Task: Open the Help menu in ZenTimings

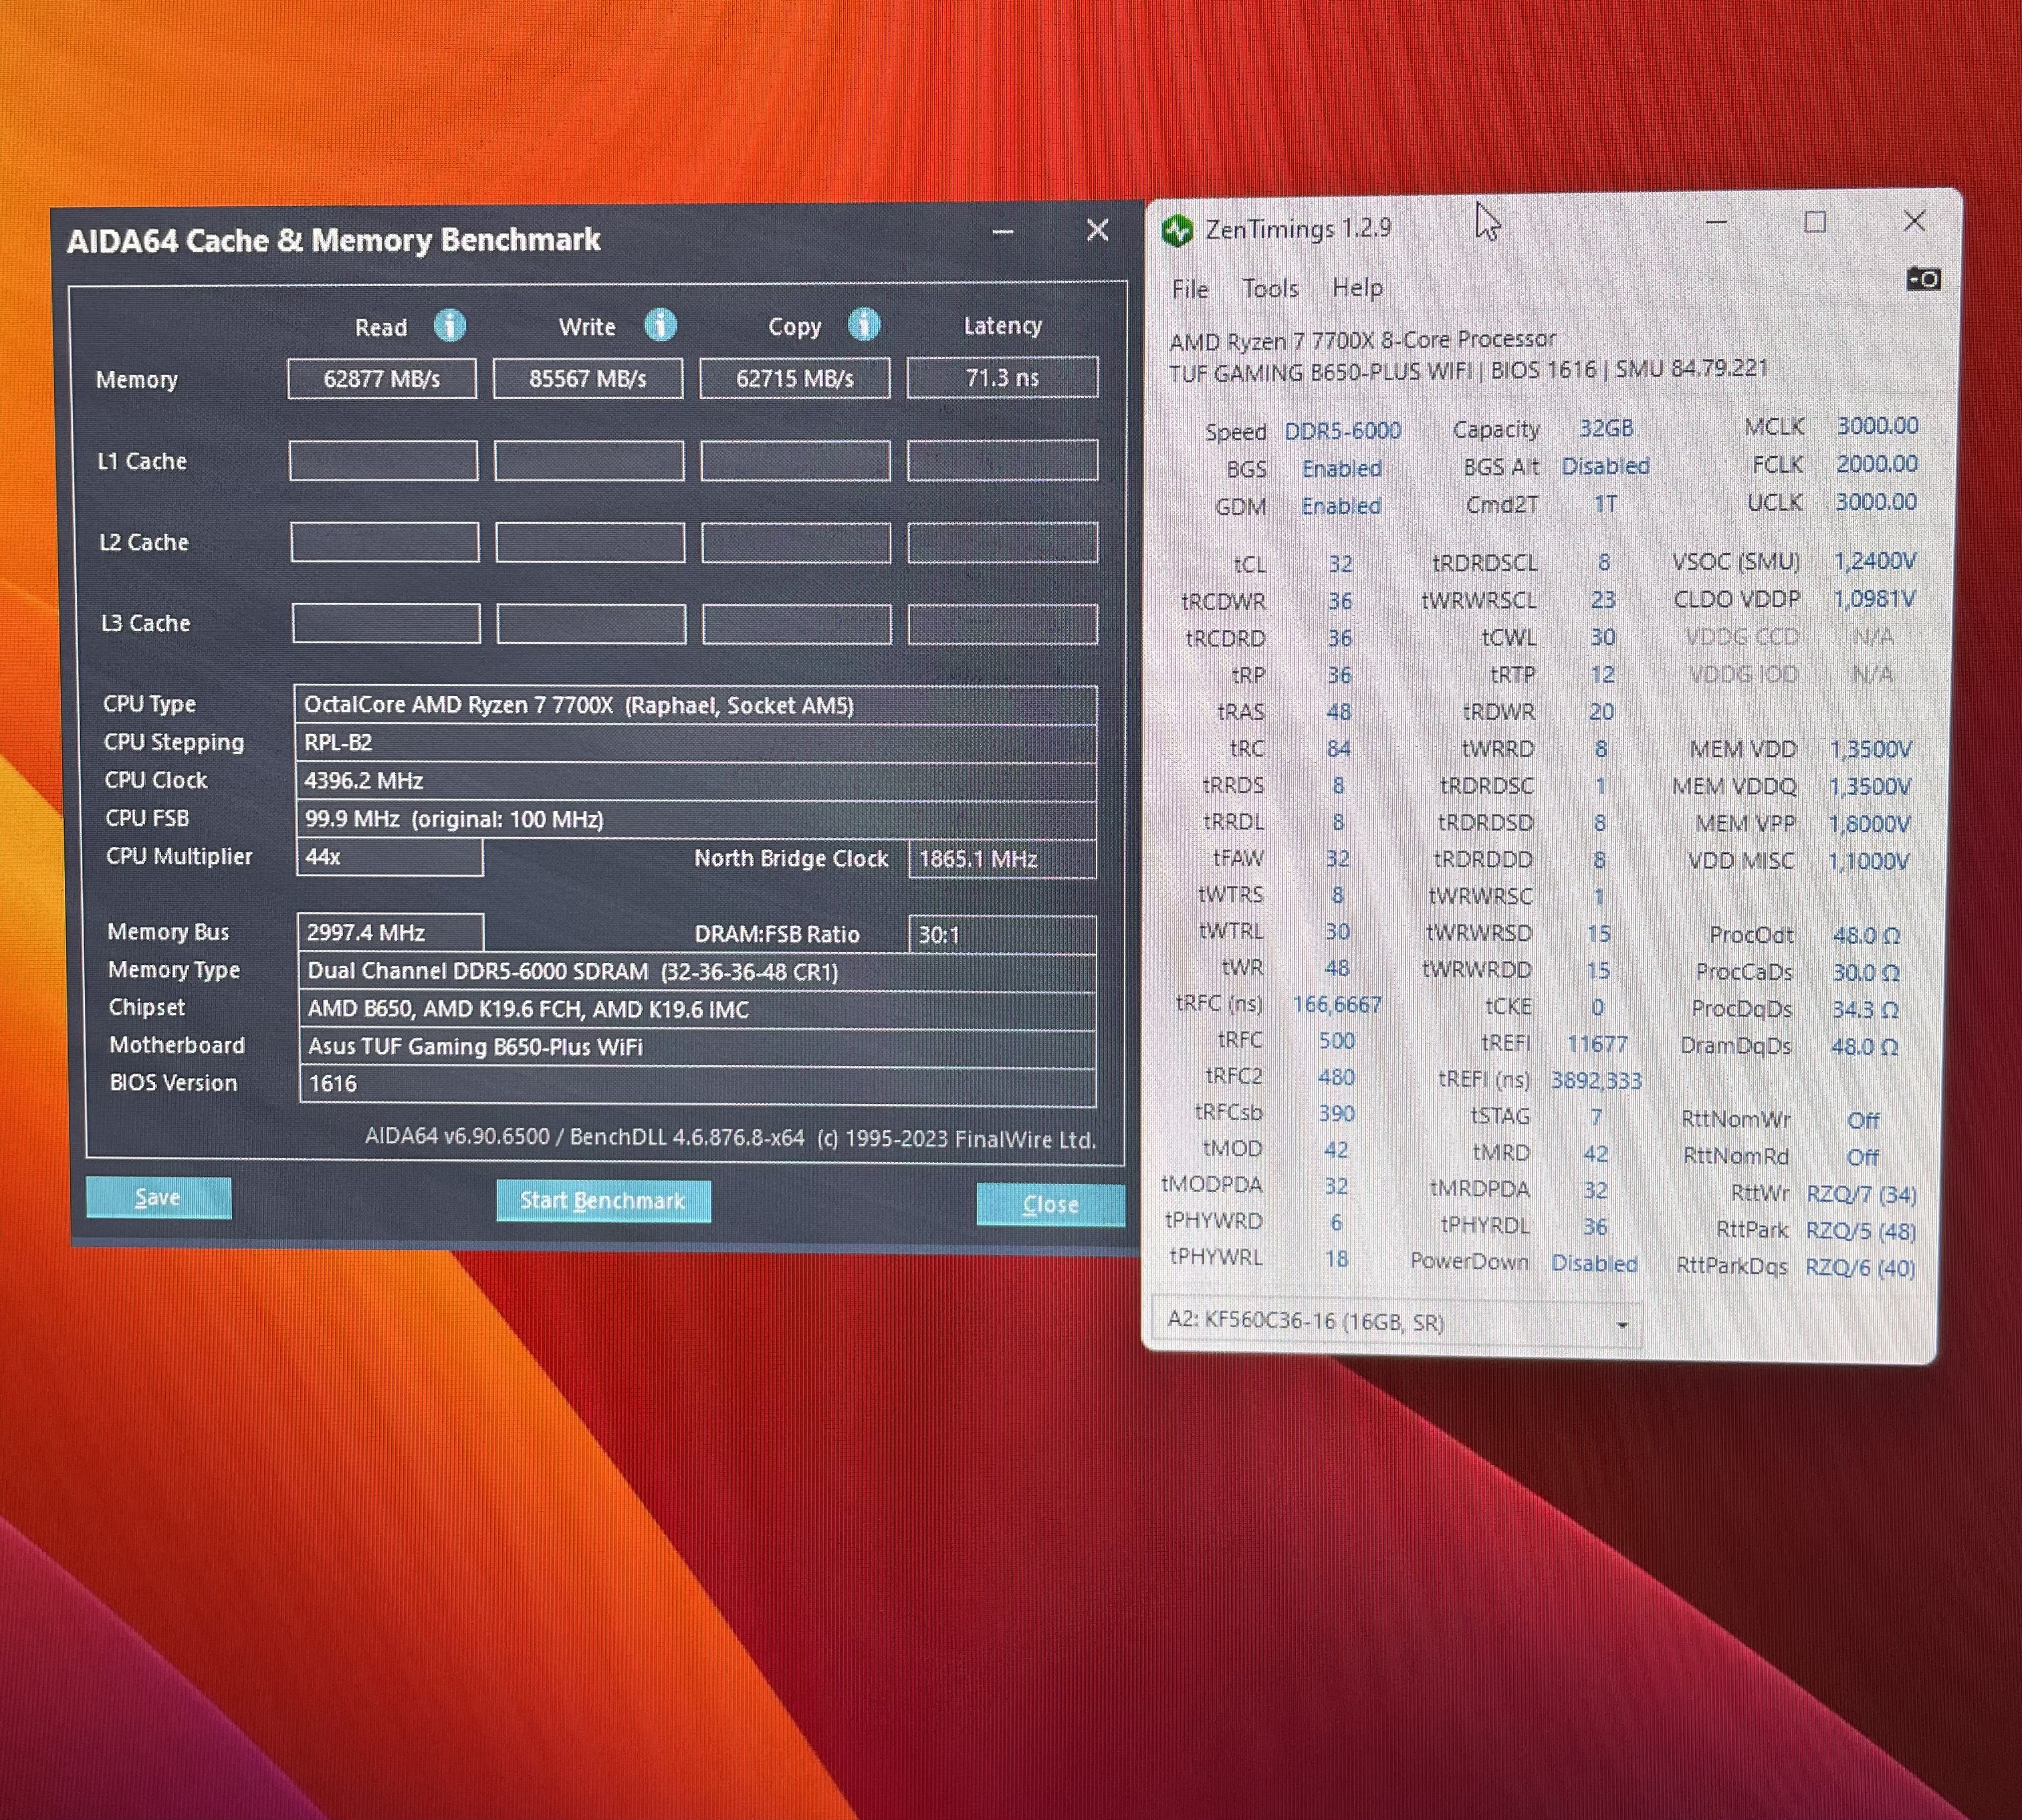Action: point(1357,288)
